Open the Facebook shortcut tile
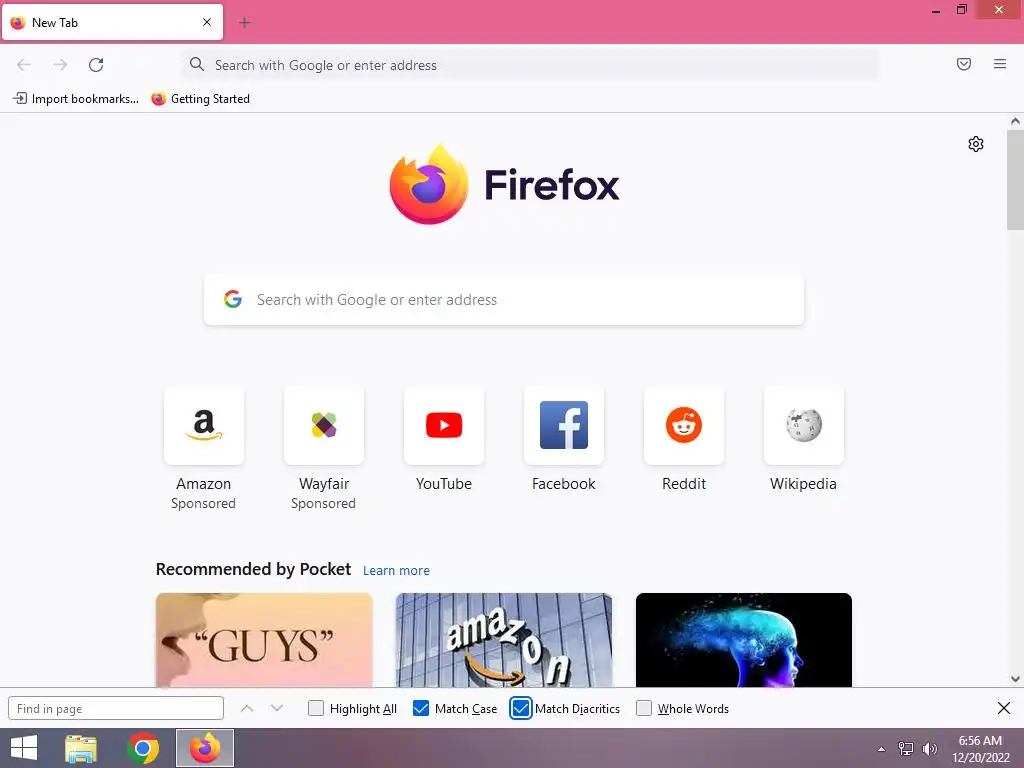This screenshot has width=1024, height=768. [x=564, y=426]
